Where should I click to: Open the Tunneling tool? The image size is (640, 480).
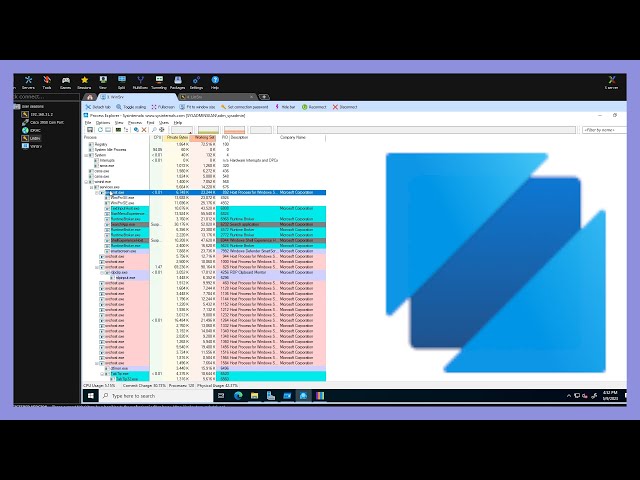159,82
